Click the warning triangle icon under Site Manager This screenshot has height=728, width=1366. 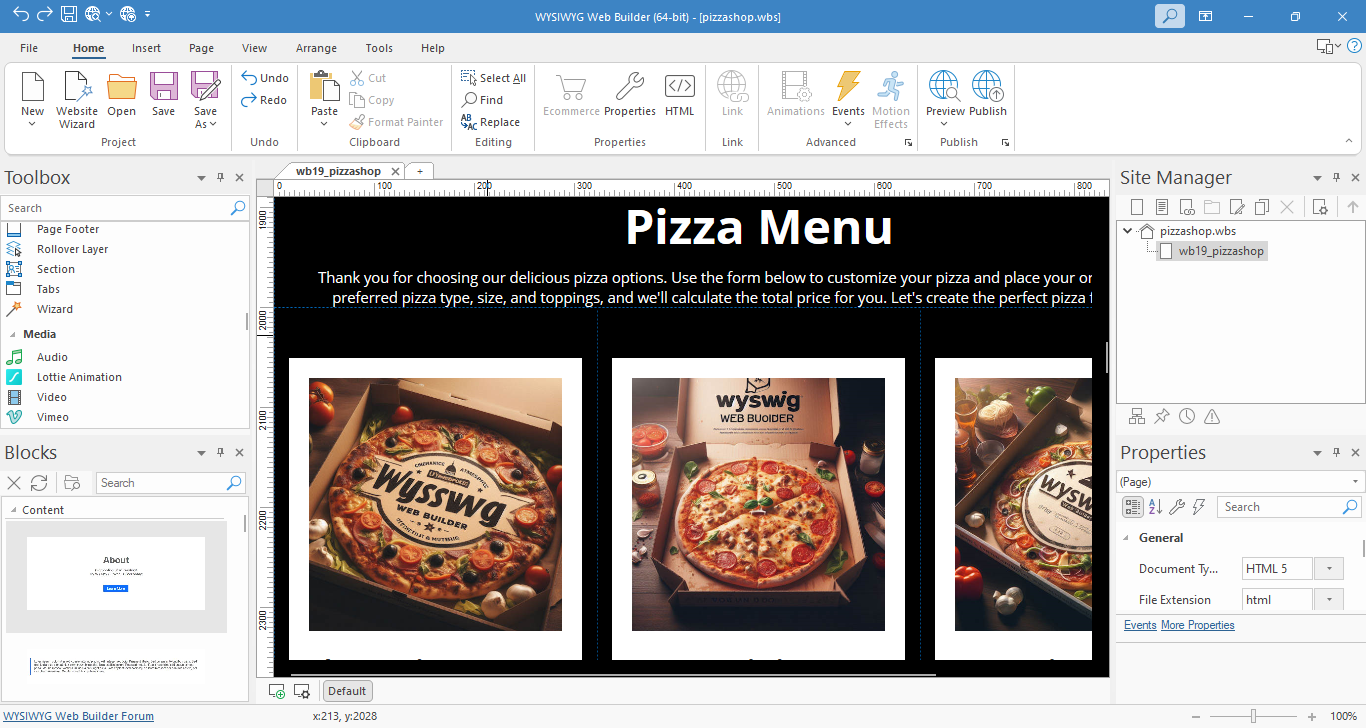point(1212,416)
